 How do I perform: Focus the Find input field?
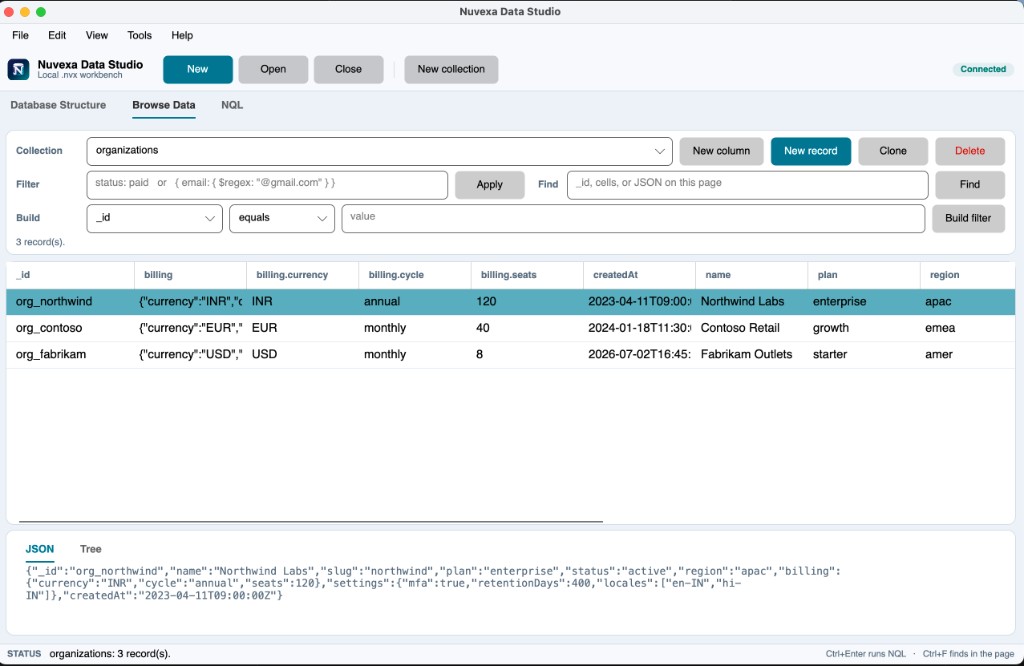tap(748, 185)
